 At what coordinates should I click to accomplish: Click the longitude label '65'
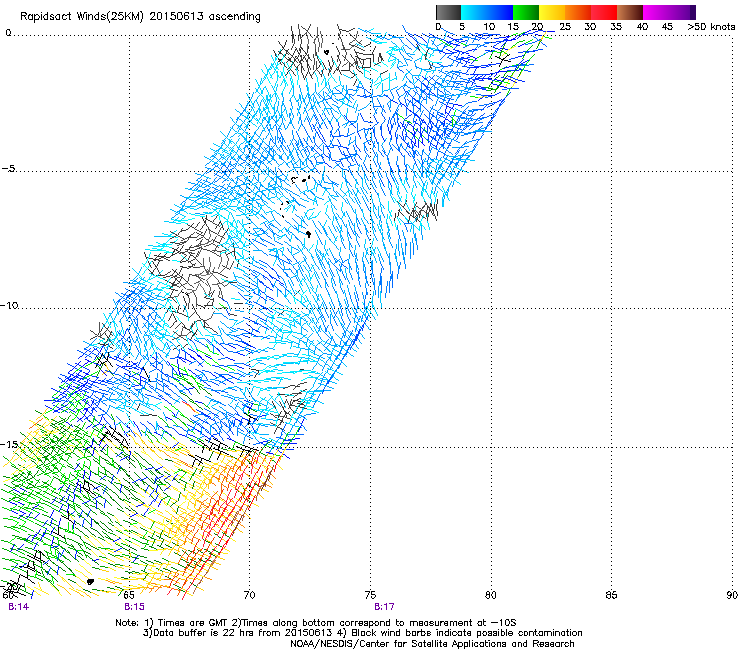tap(128, 595)
